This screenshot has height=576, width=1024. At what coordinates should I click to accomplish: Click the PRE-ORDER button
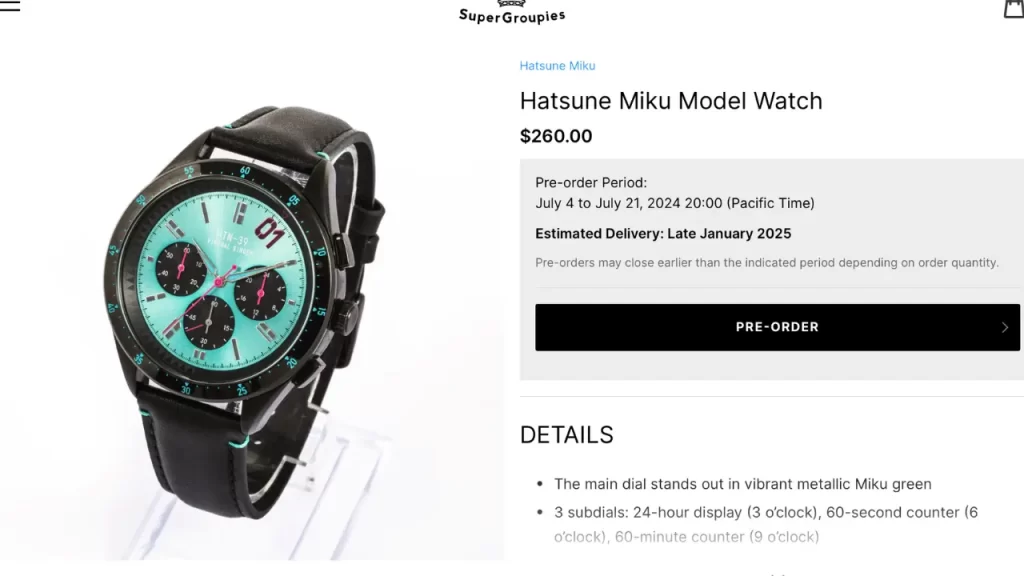[x=777, y=327]
